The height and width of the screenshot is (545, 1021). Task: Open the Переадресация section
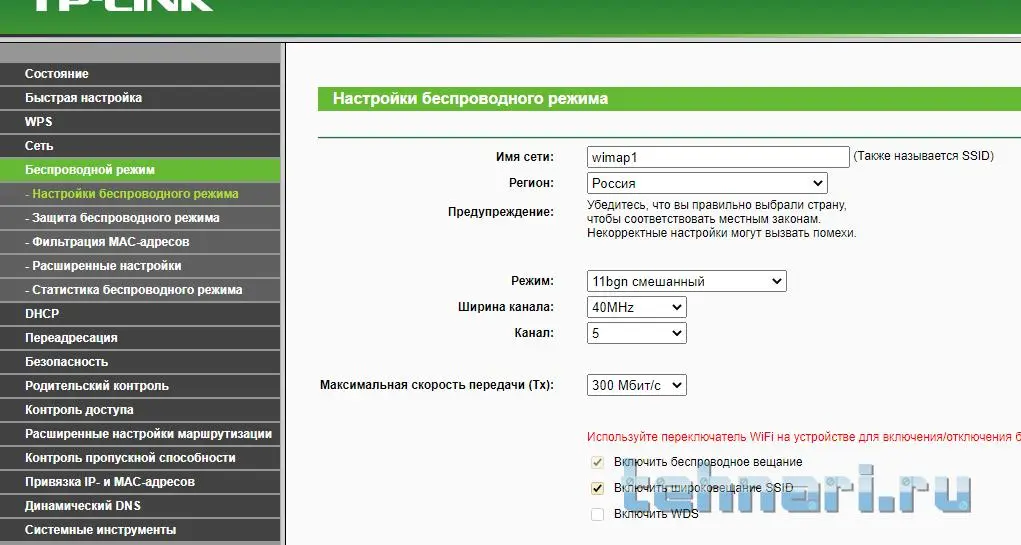coord(140,338)
